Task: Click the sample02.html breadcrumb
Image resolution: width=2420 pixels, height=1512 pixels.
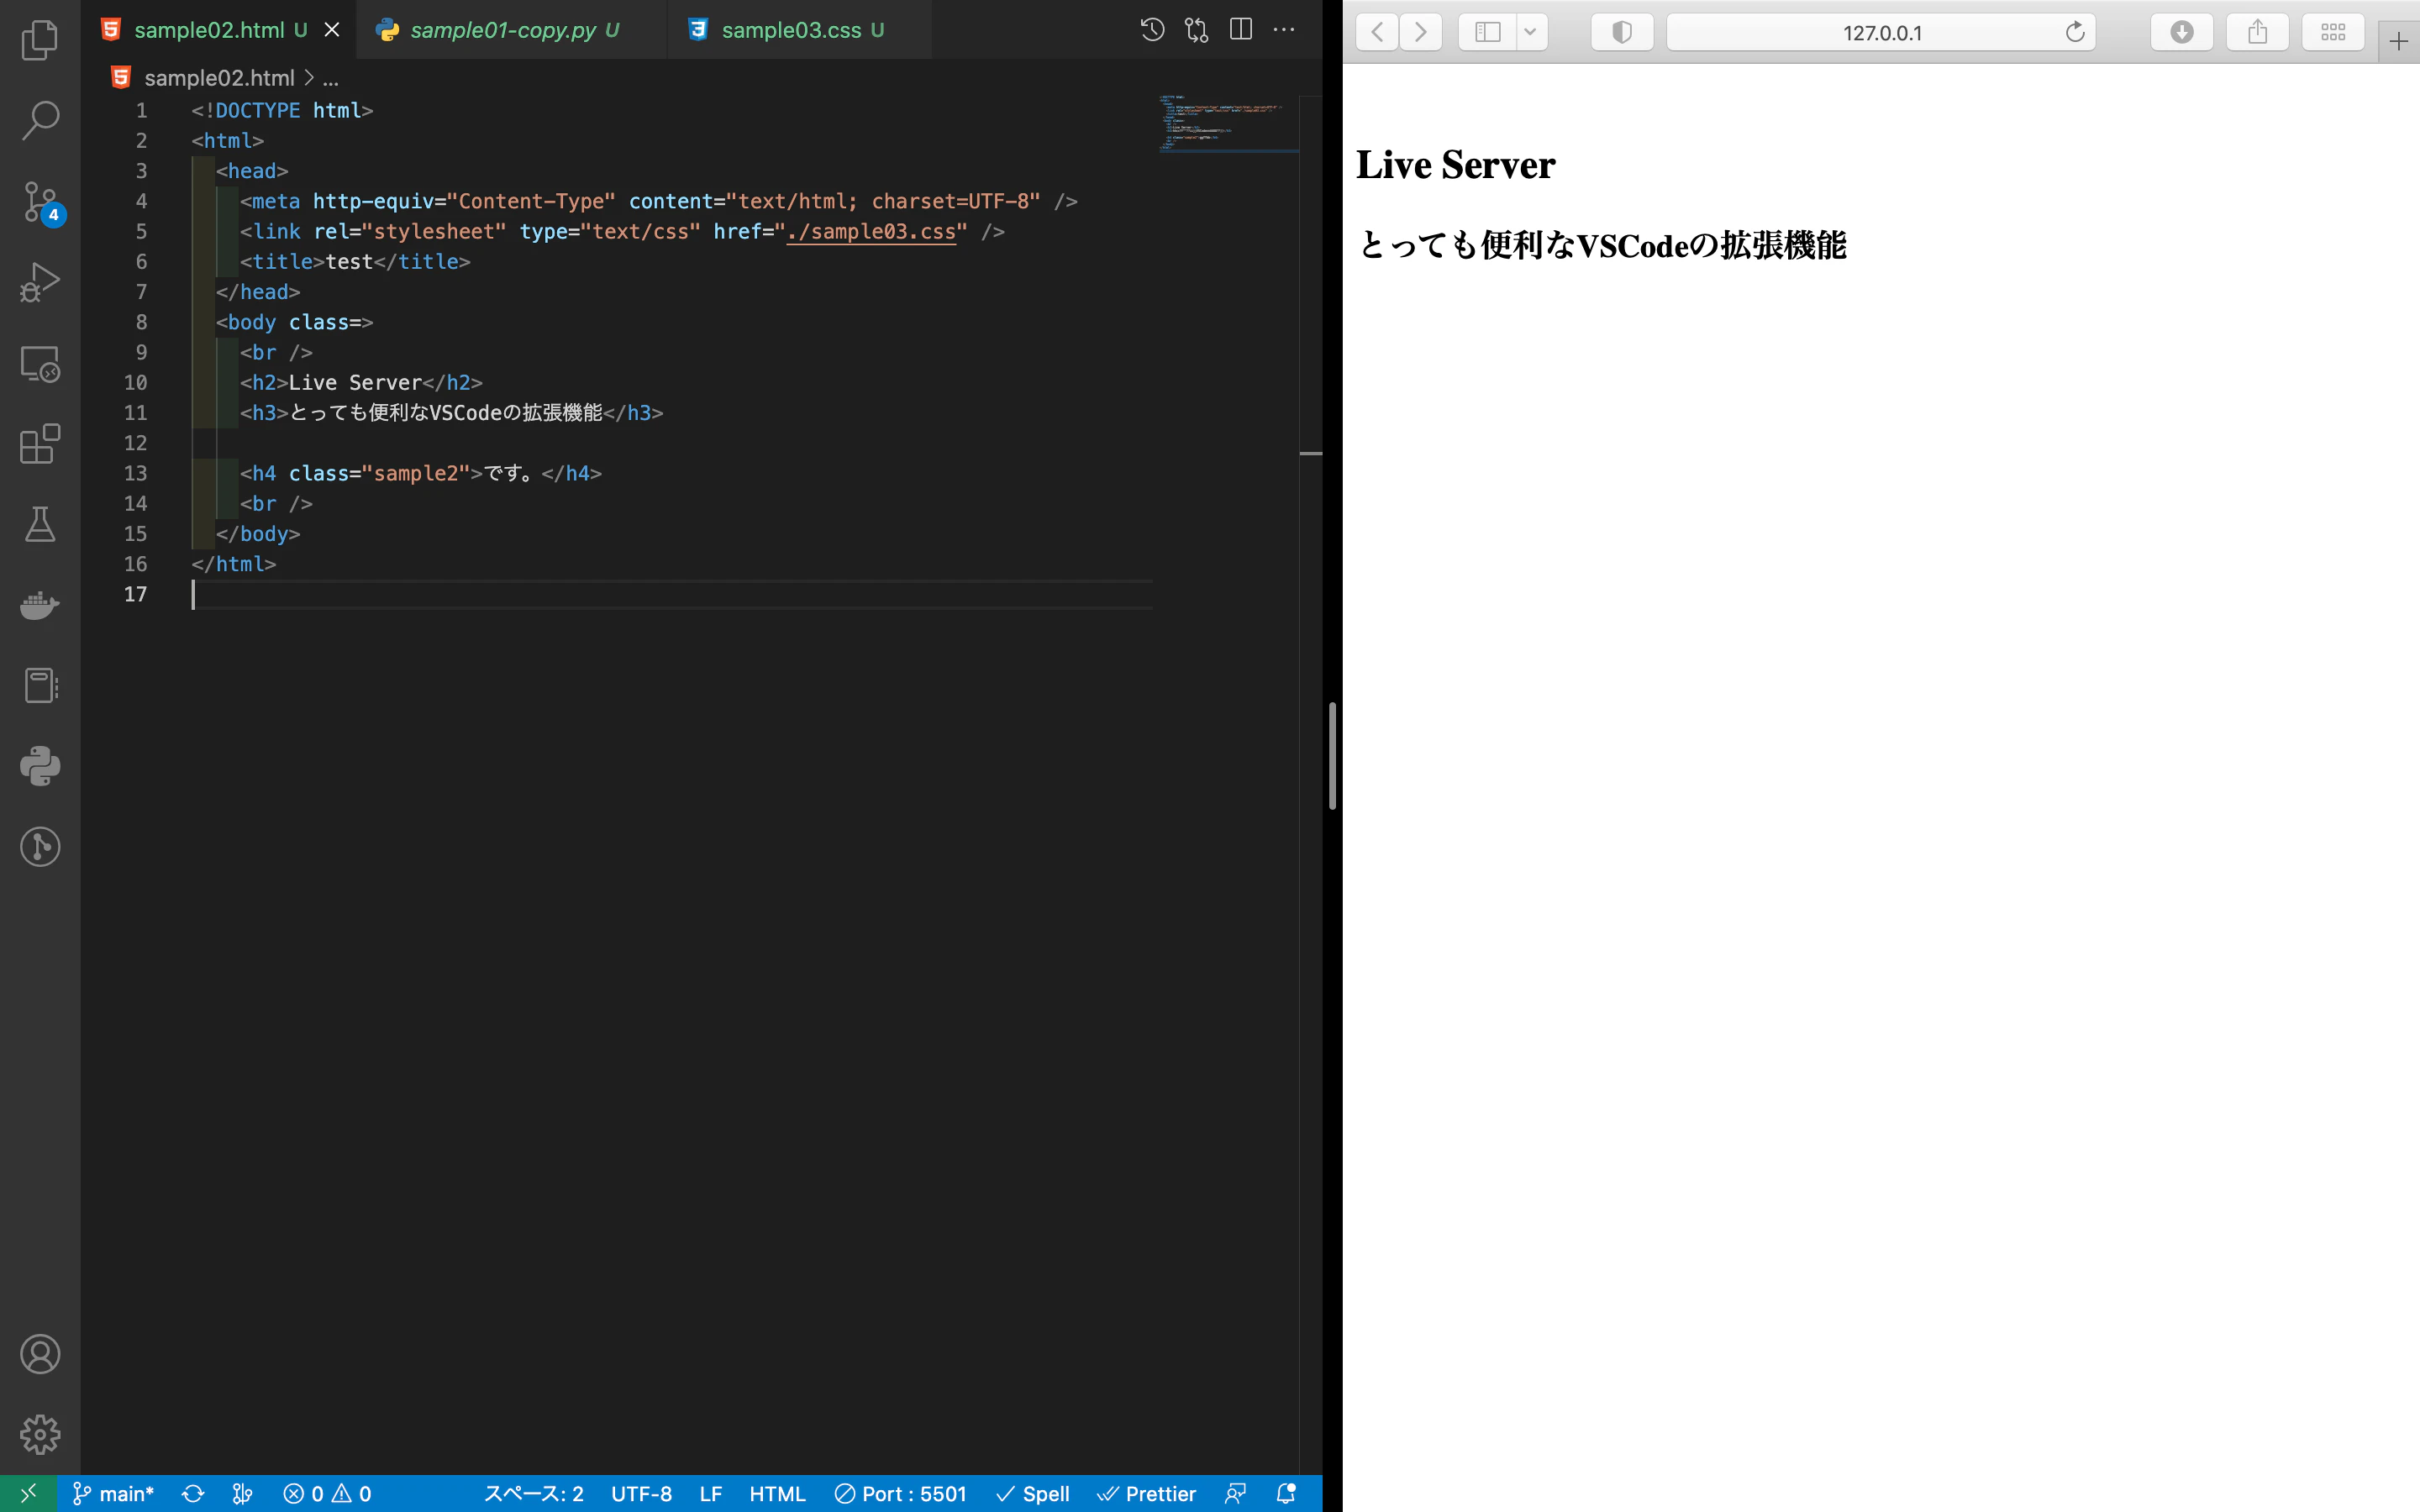Action: [x=219, y=78]
